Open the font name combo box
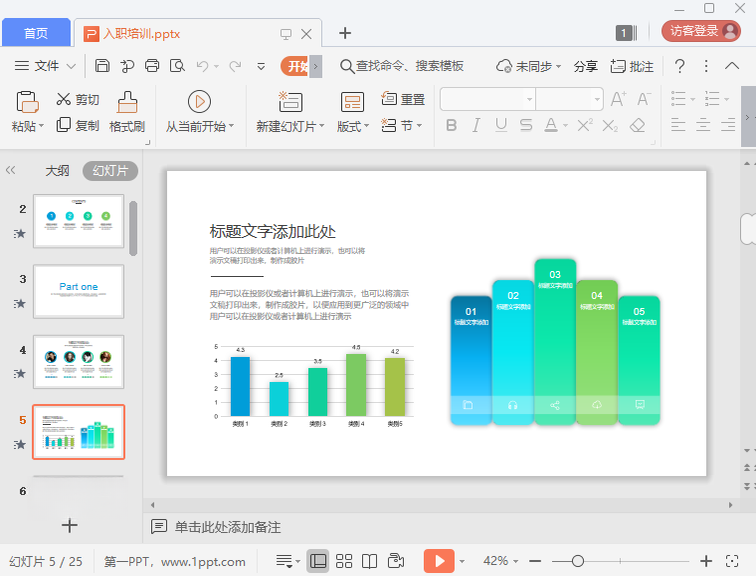Image resolution: width=756 pixels, height=576 pixels. pyautogui.click(x=487, y=99)
